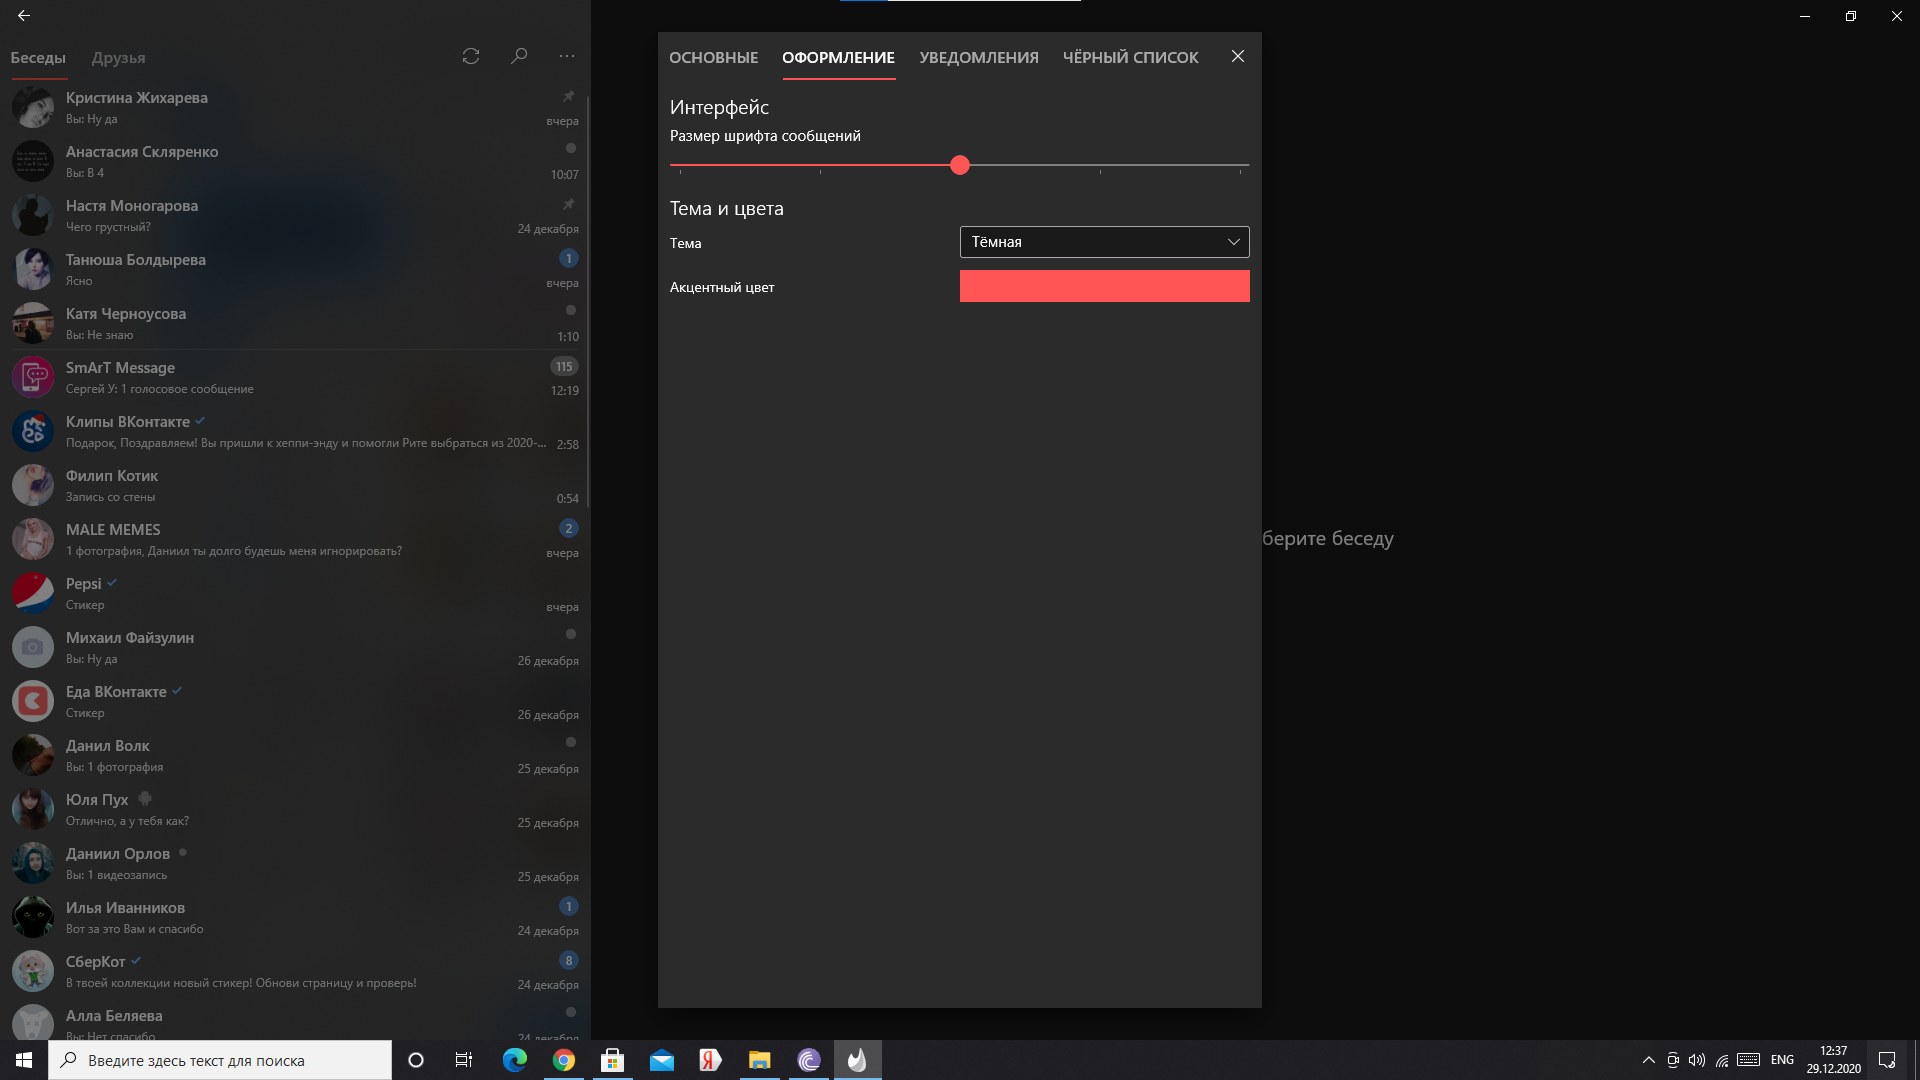Open the conversation search magnifier
1920x1080 pixels.
[x=519, y=56]
